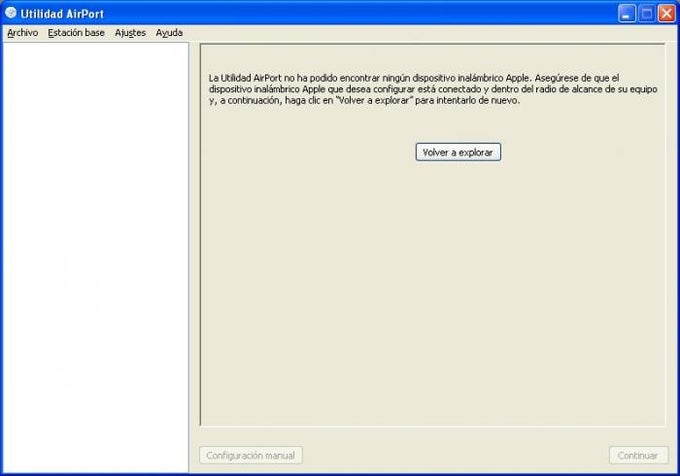Open the Archivo menu
Viewport: 680px width, 476px height.
point(23,33)
